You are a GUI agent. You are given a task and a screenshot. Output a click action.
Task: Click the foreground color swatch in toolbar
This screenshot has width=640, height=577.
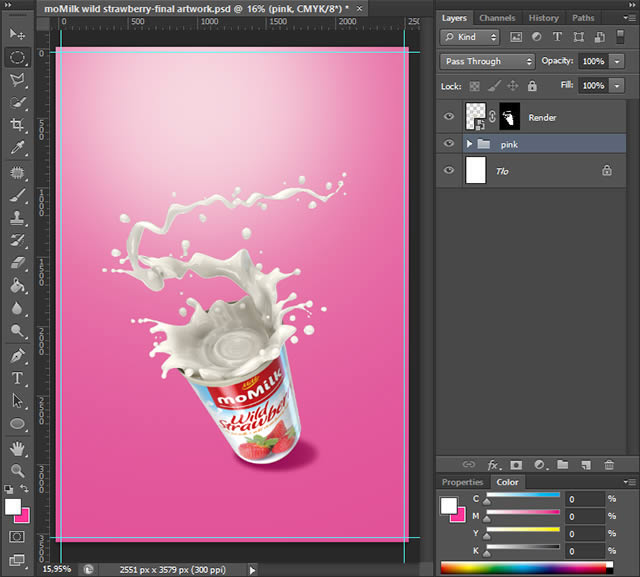(x=12, y=506)
